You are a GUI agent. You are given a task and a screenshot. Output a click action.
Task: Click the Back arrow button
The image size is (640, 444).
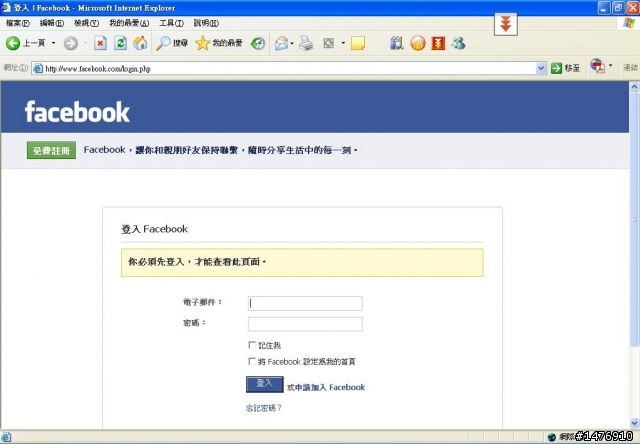coord(13,43)
